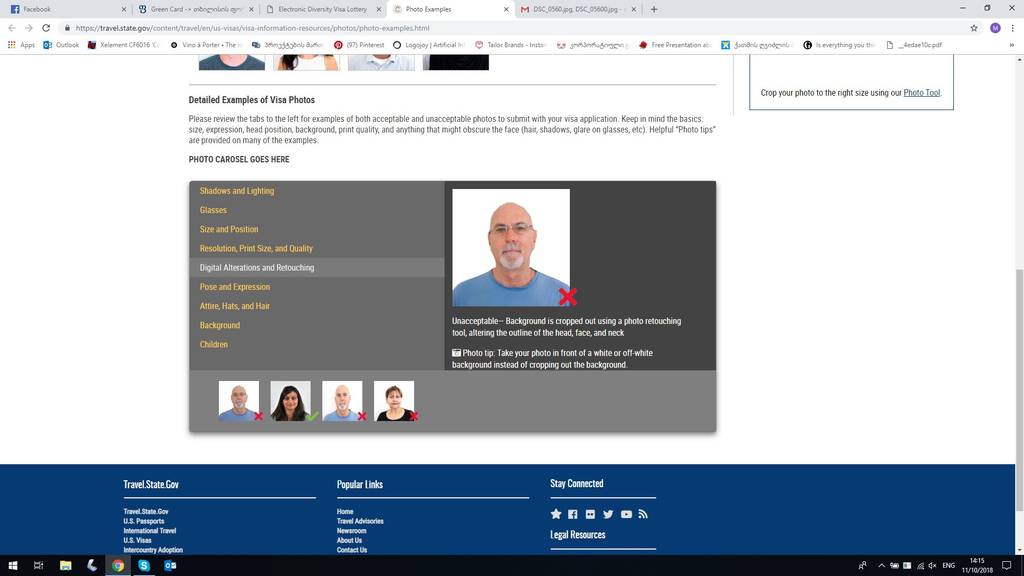The width and height of the screenshot is (1024, 576).
Task: Select the Size and Position tab
Action: click(x=229, y=229)
